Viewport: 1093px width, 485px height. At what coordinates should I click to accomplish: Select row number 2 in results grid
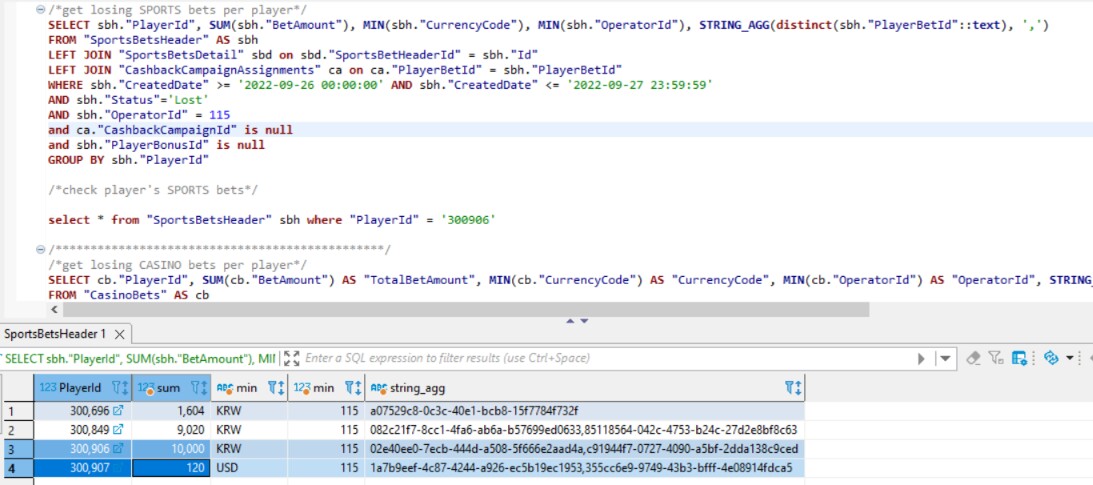[x=17, y=429]
